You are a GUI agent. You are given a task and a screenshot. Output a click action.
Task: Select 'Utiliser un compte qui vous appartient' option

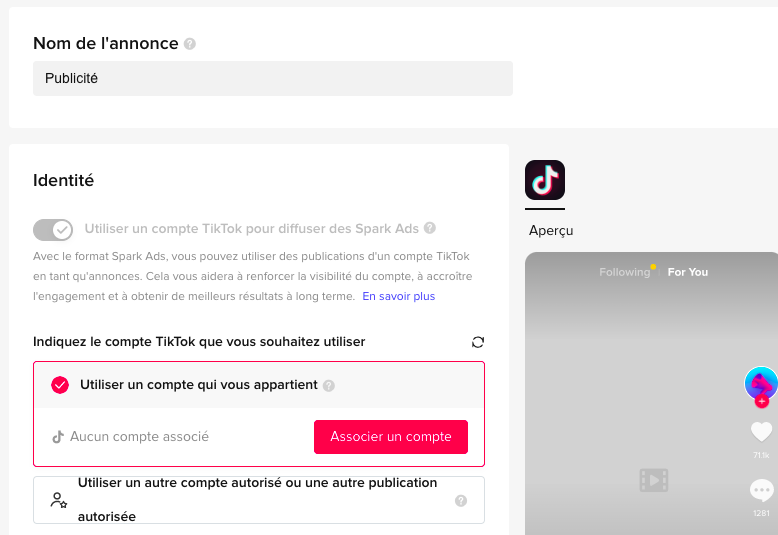[x=60, y=385]
